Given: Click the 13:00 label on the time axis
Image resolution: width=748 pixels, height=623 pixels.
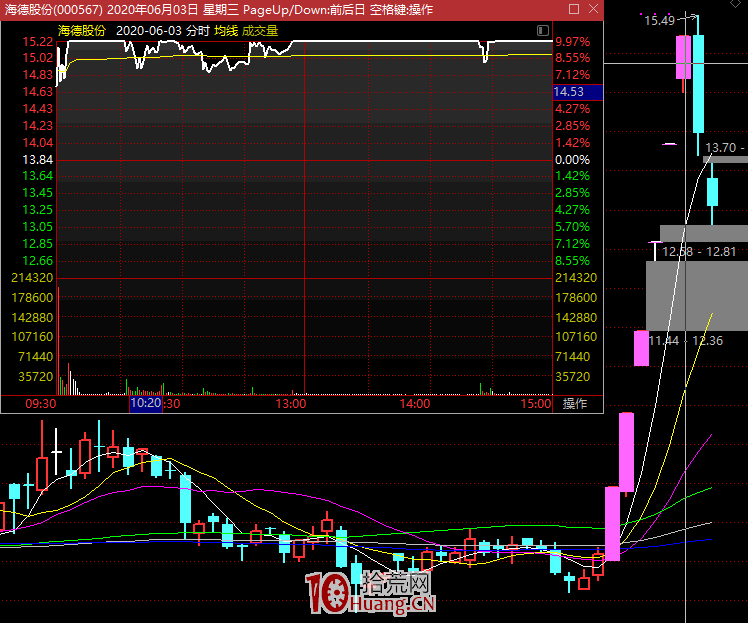Looking at the screenshot, I should point(290,404).
